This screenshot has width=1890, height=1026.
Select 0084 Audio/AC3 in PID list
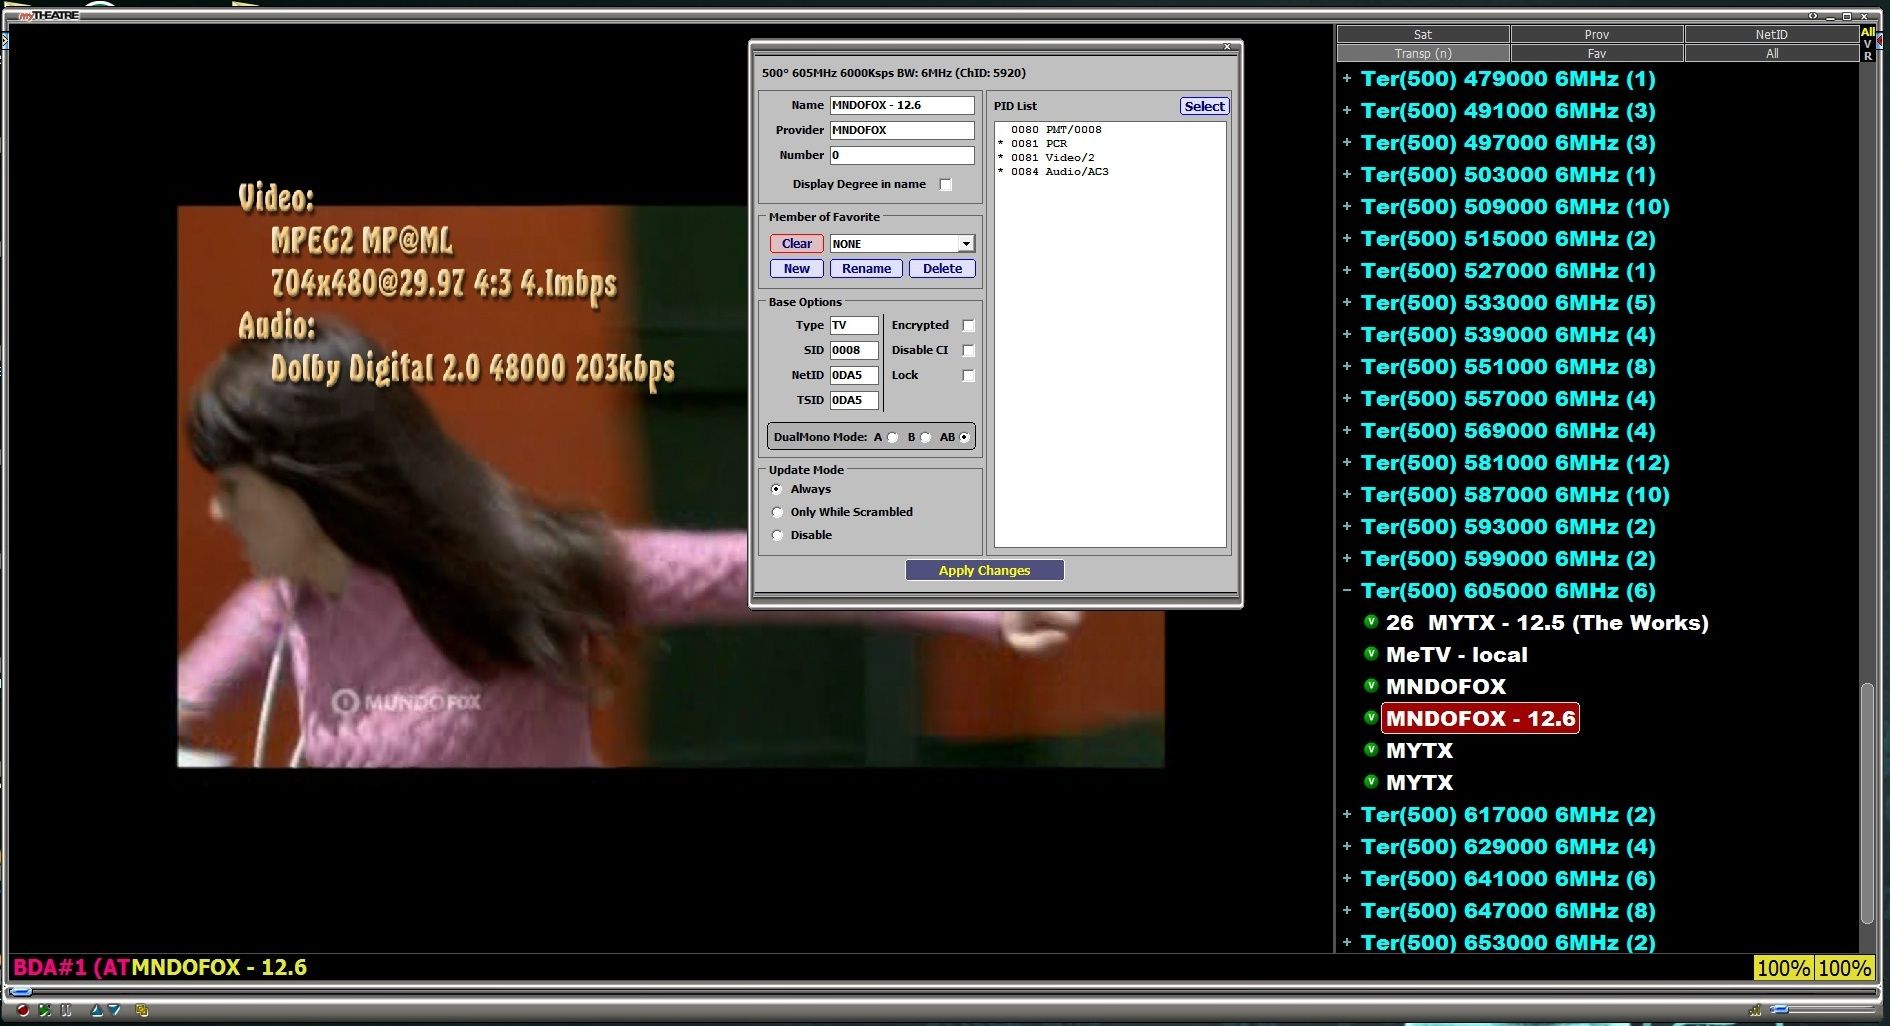tap(1059, 172)
